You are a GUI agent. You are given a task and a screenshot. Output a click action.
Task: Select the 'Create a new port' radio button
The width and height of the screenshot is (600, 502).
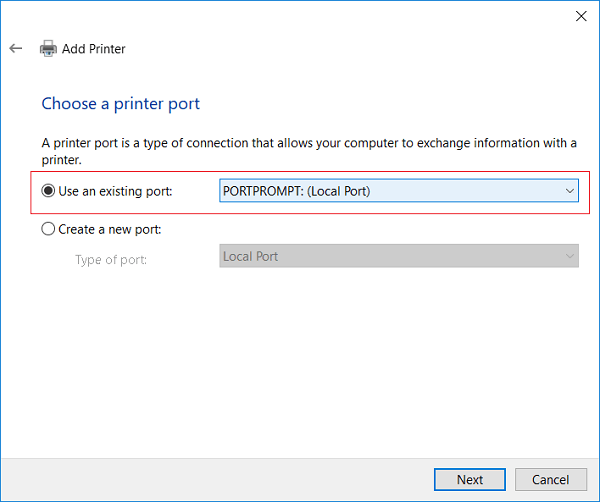pyautogui.click(x=48, y=229)
